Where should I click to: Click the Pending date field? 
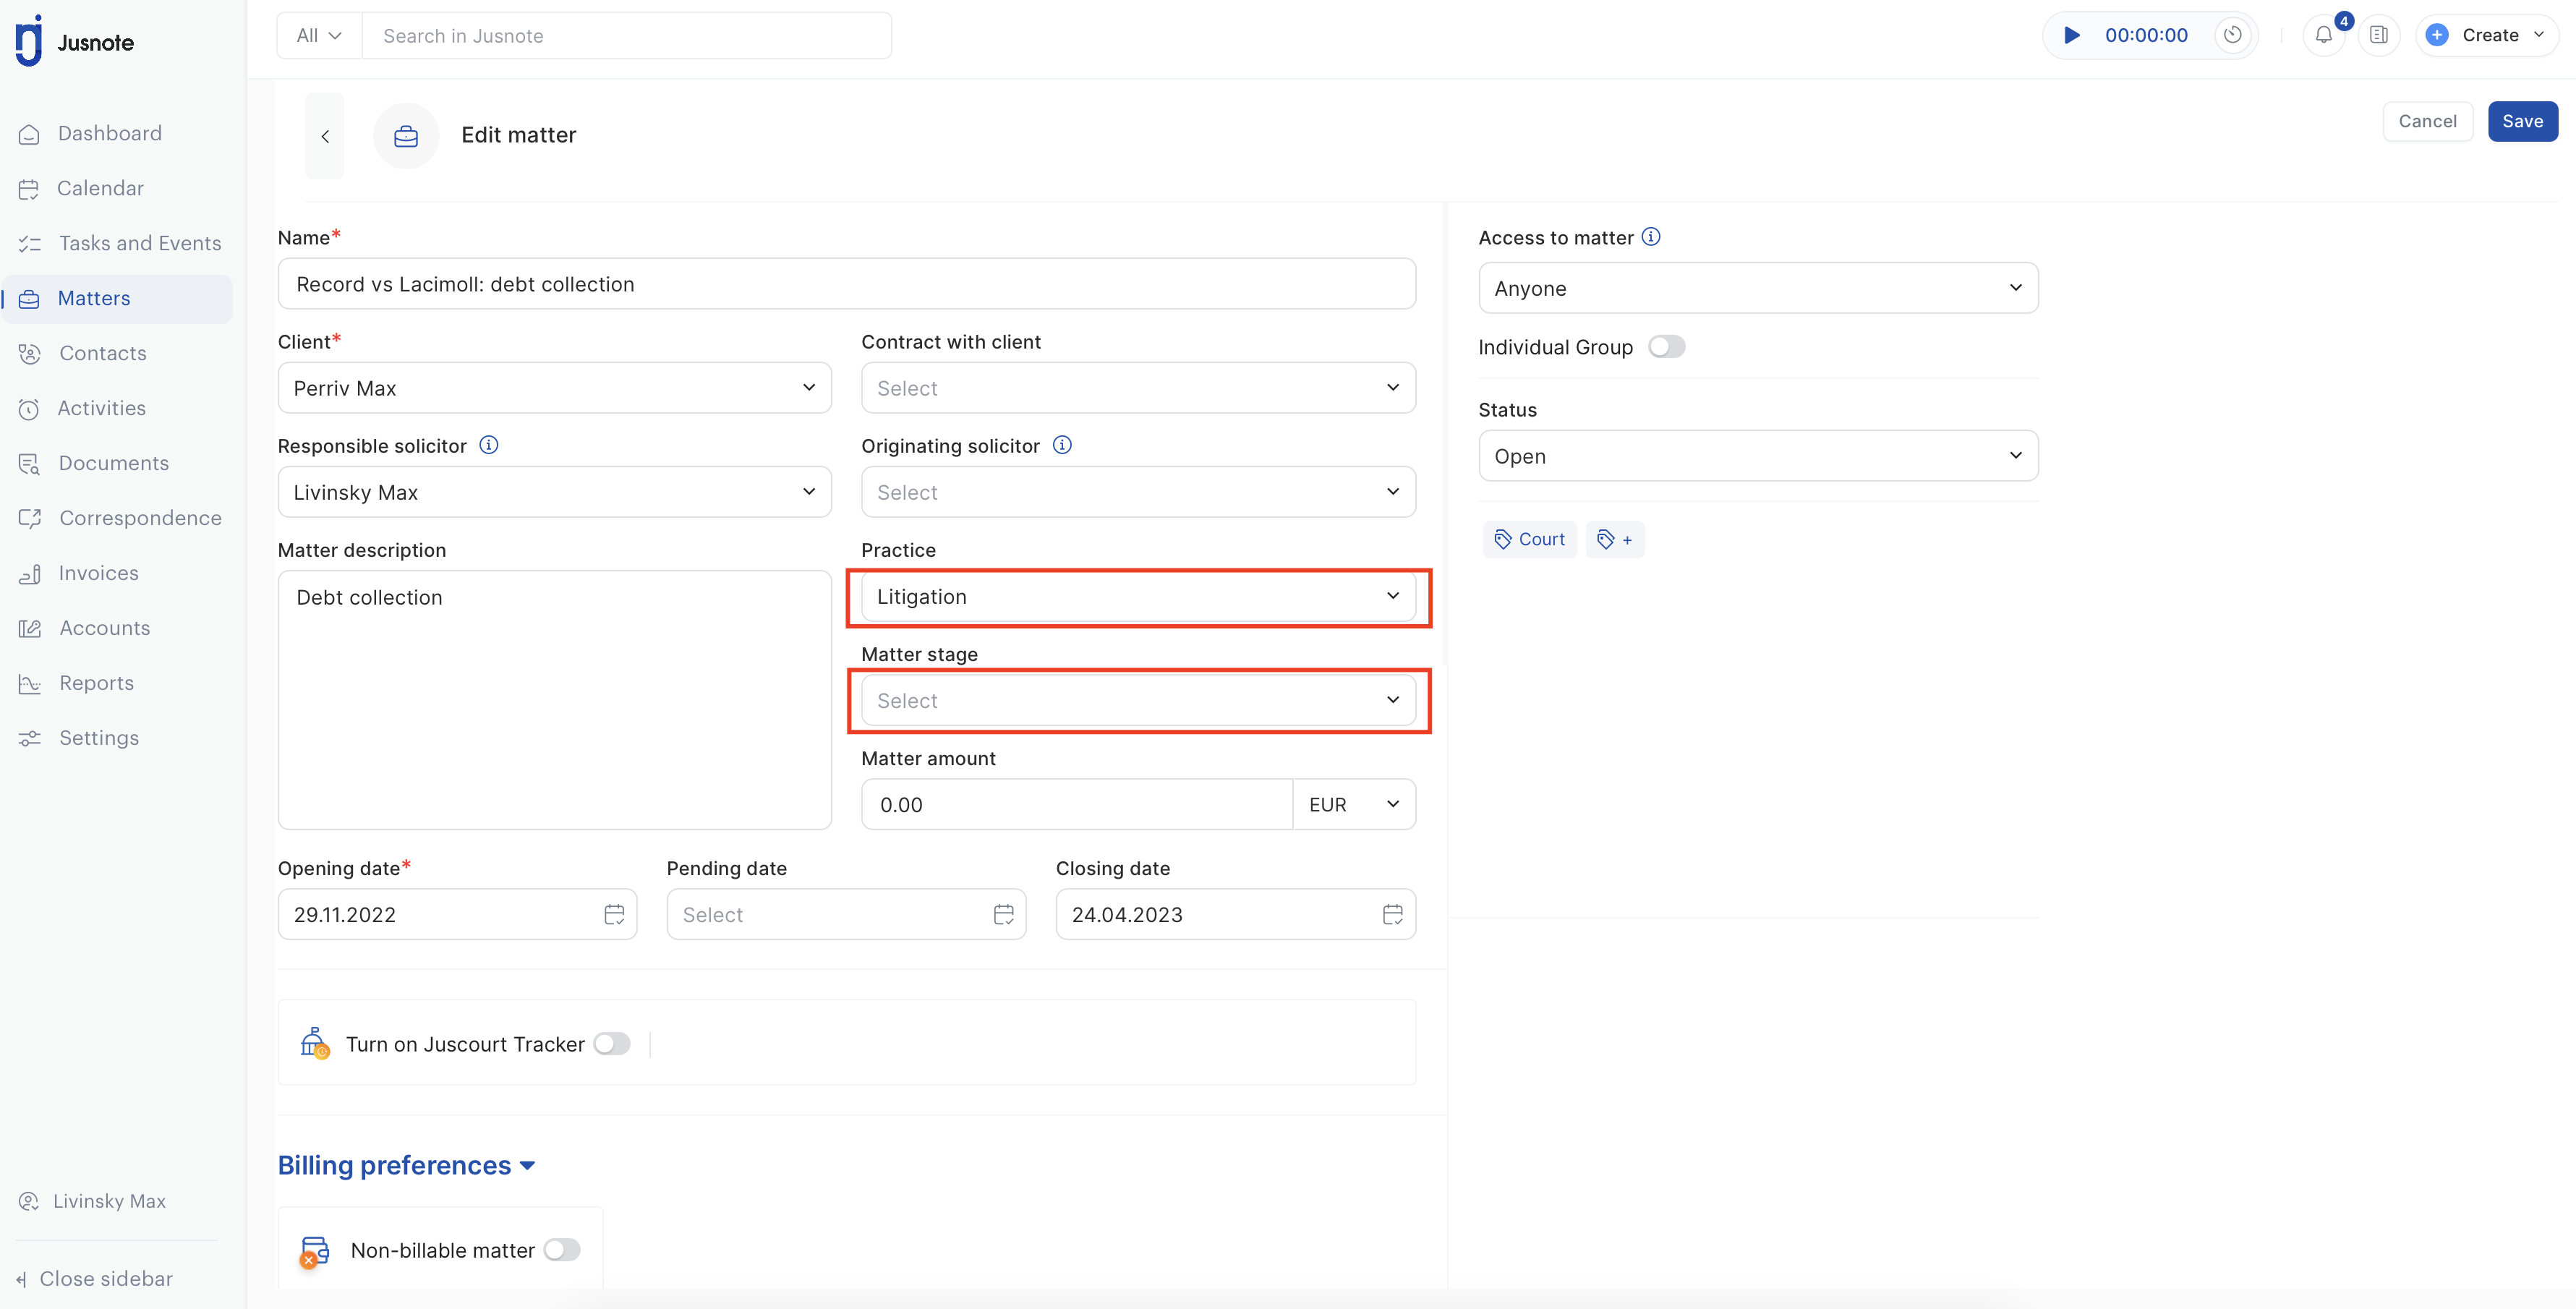(846, 914)
